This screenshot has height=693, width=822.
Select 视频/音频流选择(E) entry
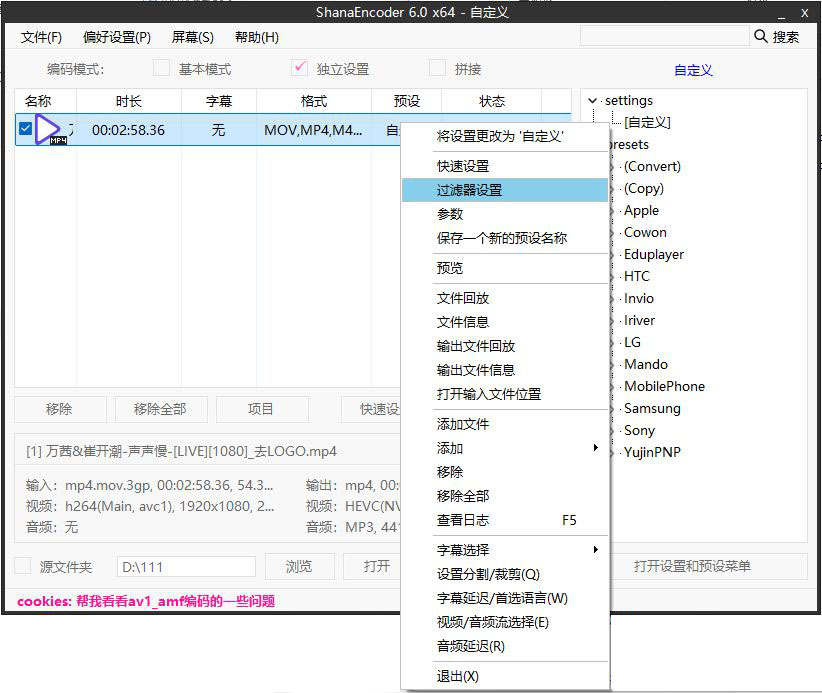[505, 622]
